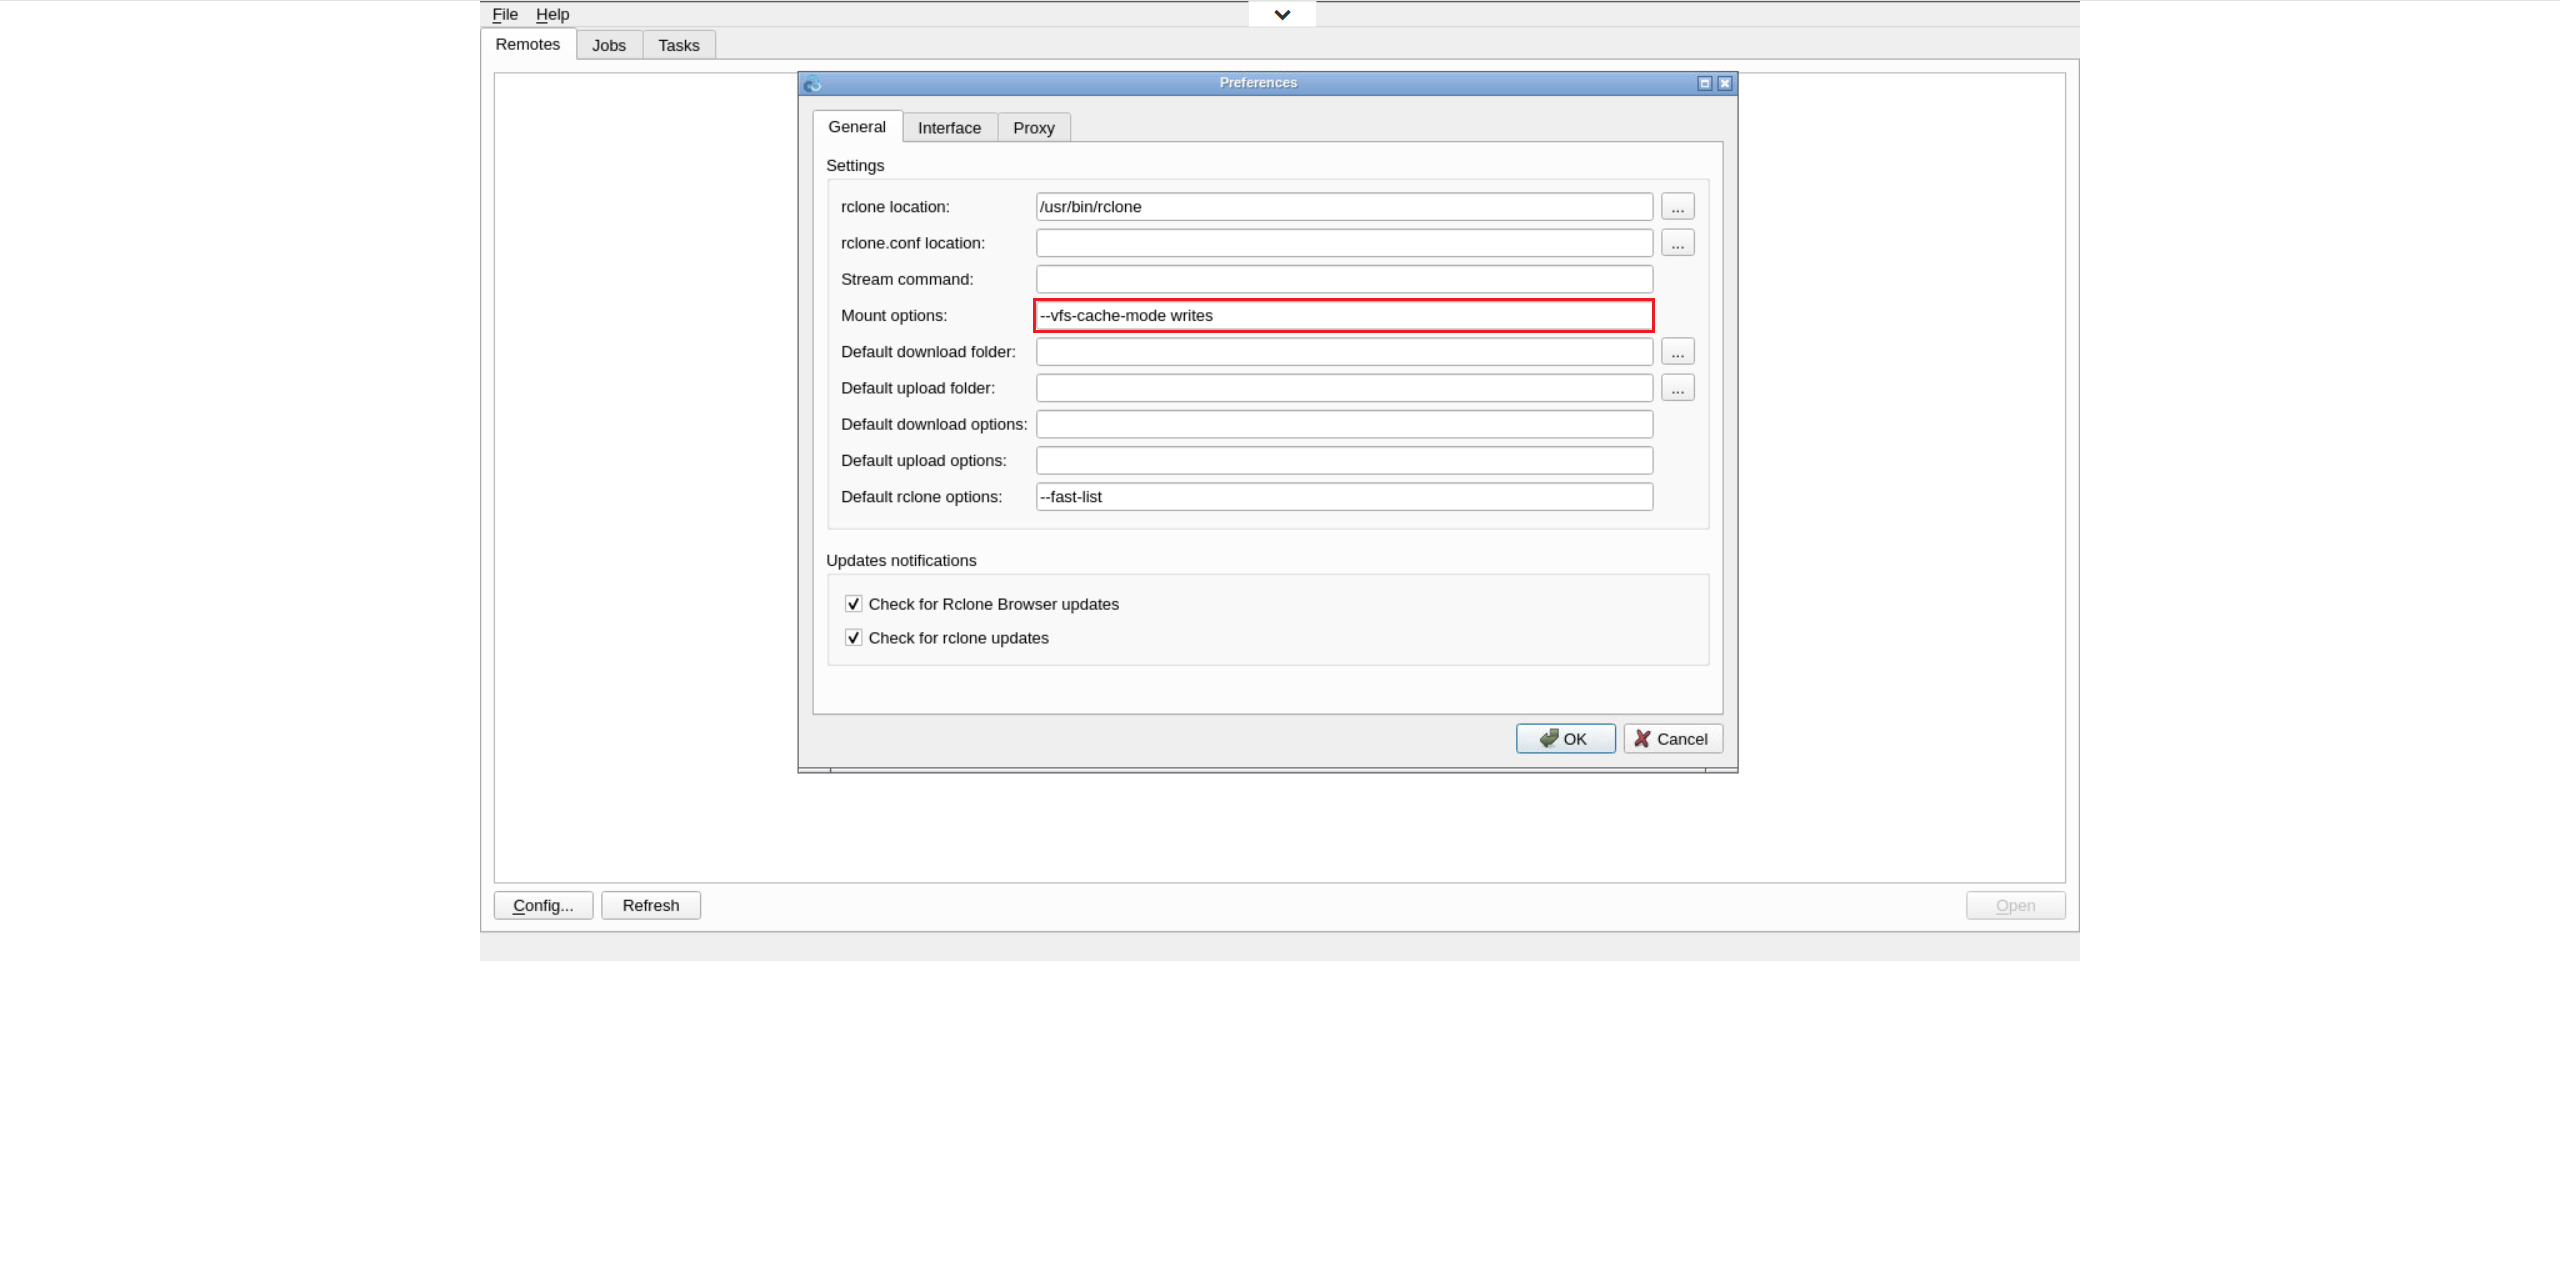The image size is (2560, 1272).
Task: Browse for default download folder
Action: [1677, 352]
